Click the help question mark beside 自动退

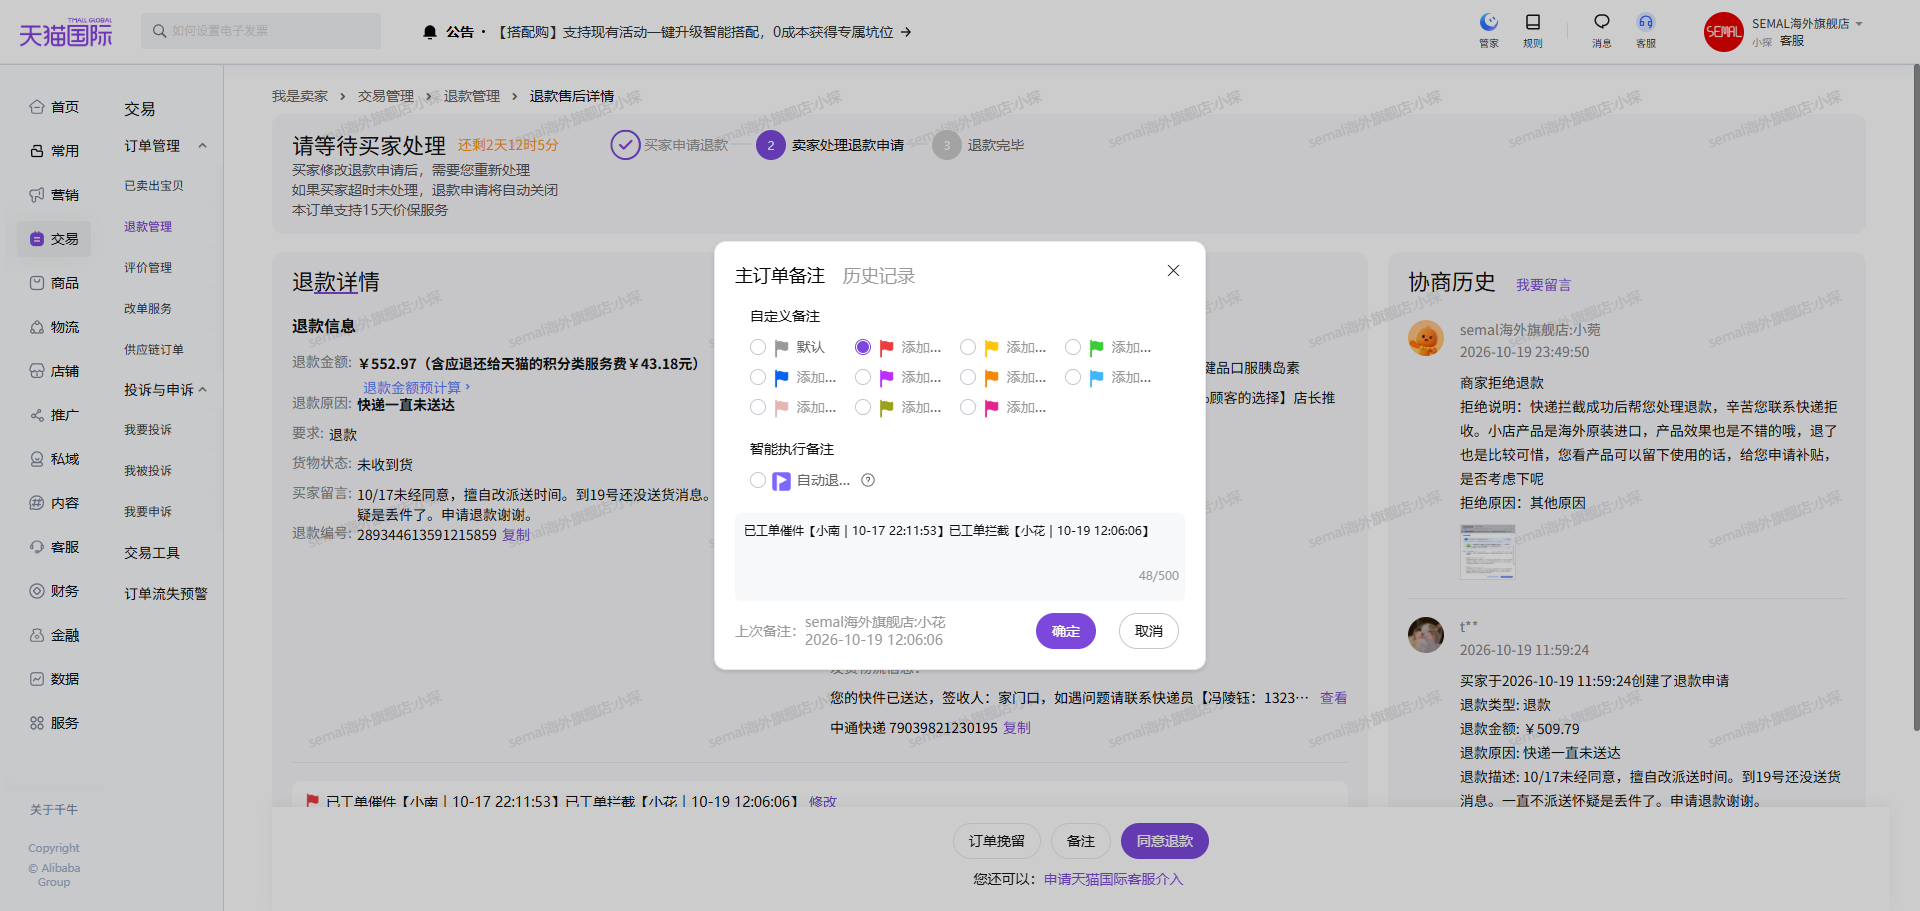868,480
